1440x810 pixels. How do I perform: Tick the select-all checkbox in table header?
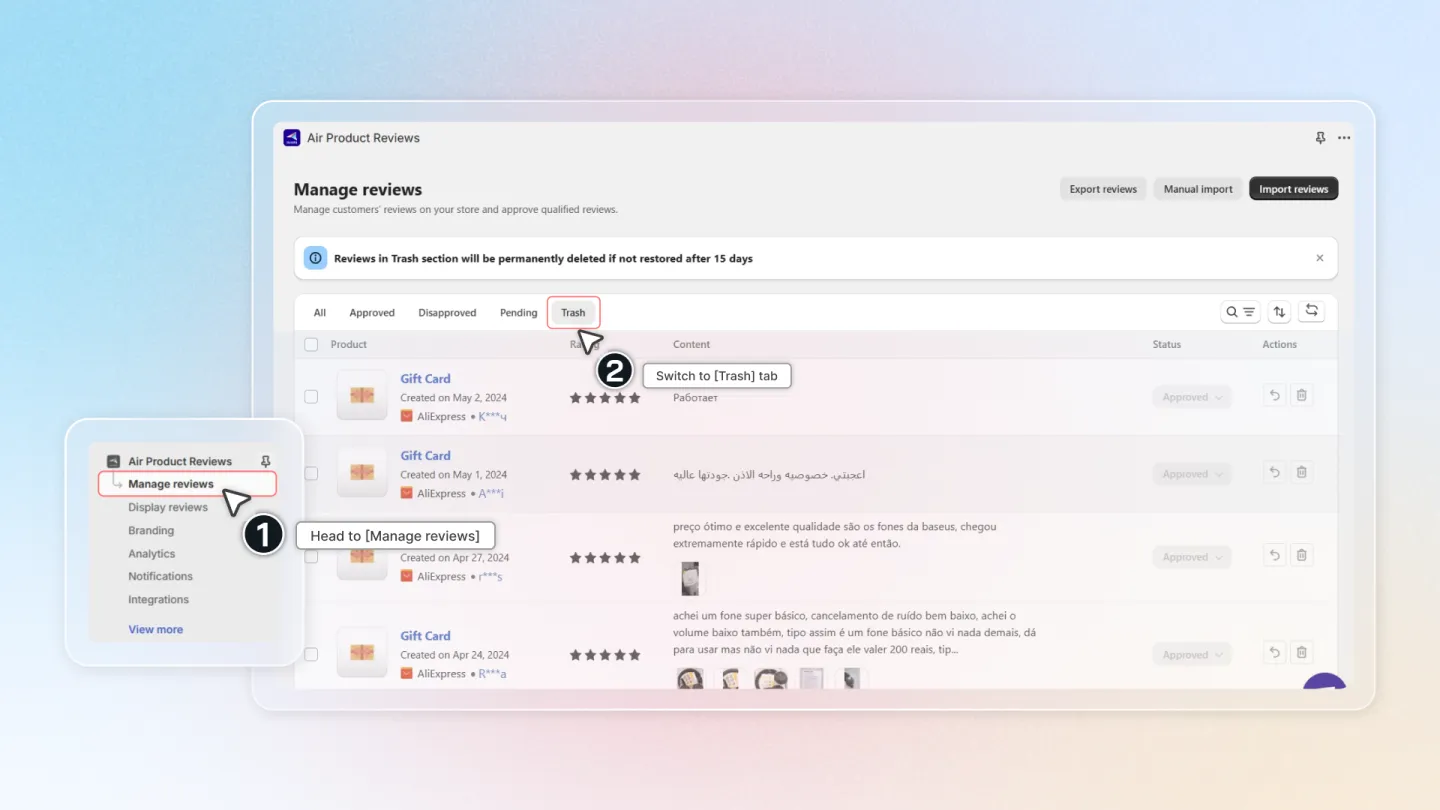[x=311, y=344]
